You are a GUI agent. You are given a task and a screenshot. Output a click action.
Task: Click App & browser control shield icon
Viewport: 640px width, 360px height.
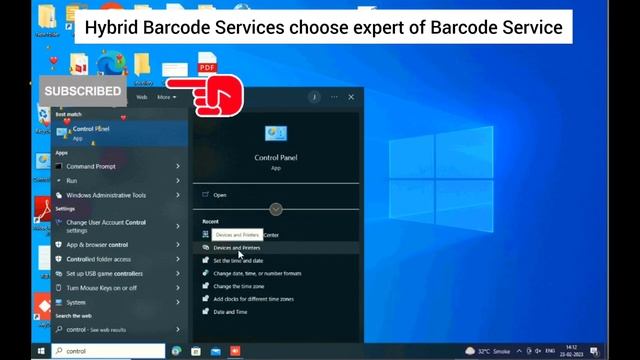click(x=59, y=244)
